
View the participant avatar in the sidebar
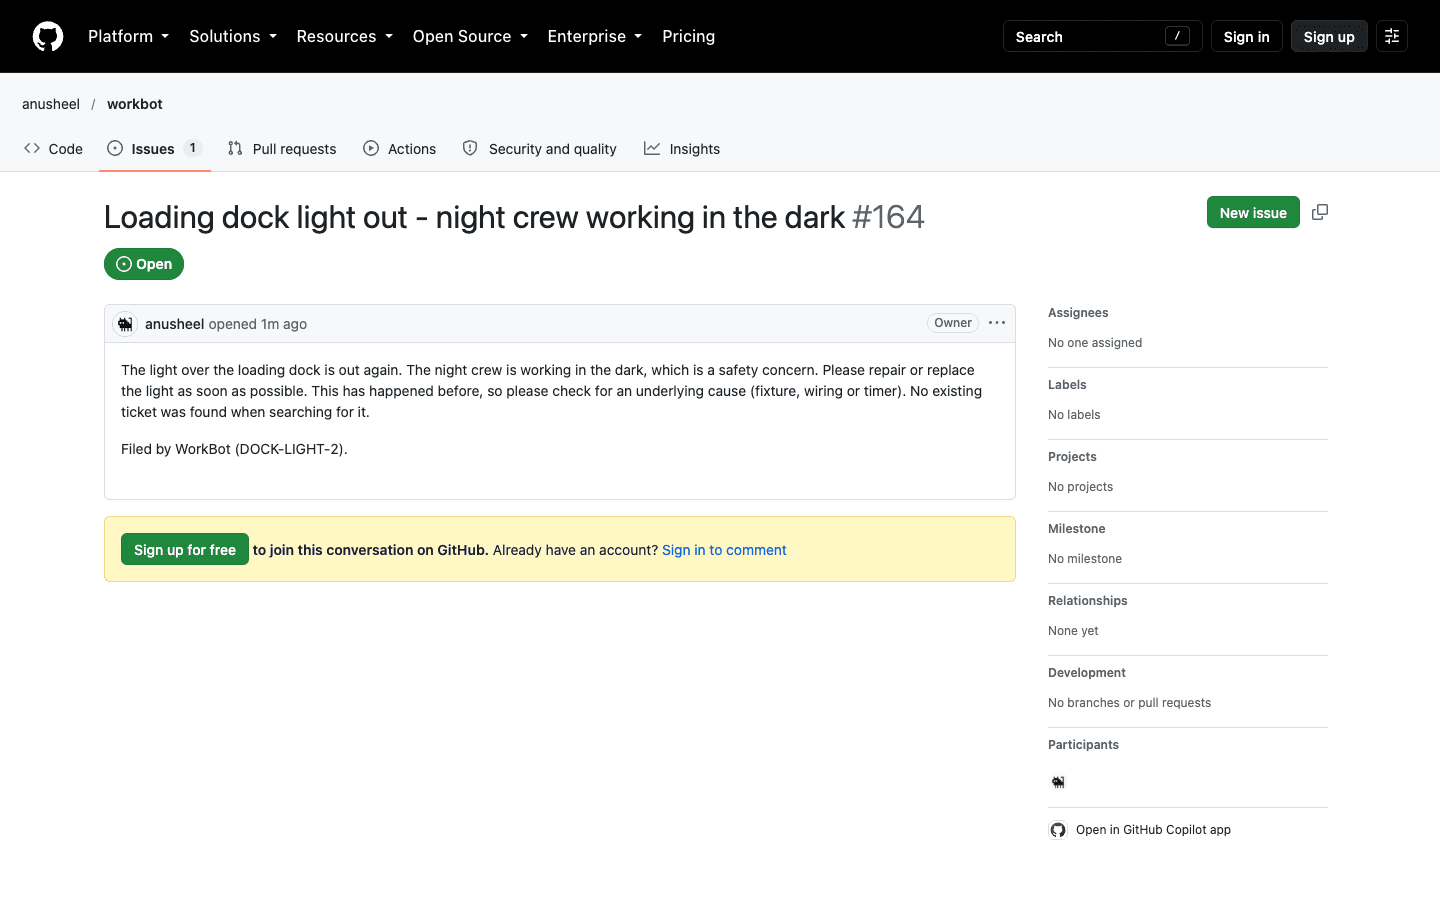(1058, 782)
